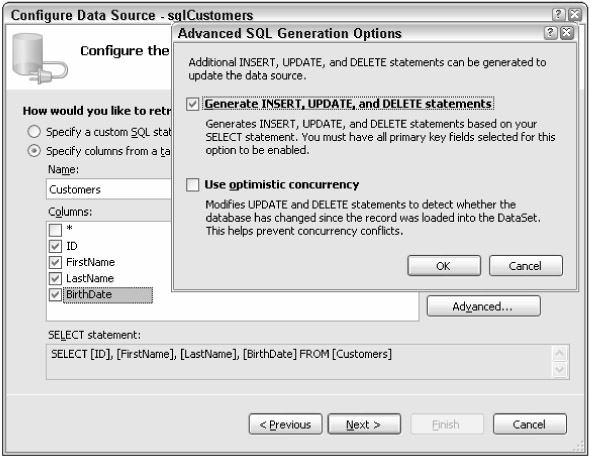Uncheck the ID column checkbox
591x457 pixels.
coord(55,246)
